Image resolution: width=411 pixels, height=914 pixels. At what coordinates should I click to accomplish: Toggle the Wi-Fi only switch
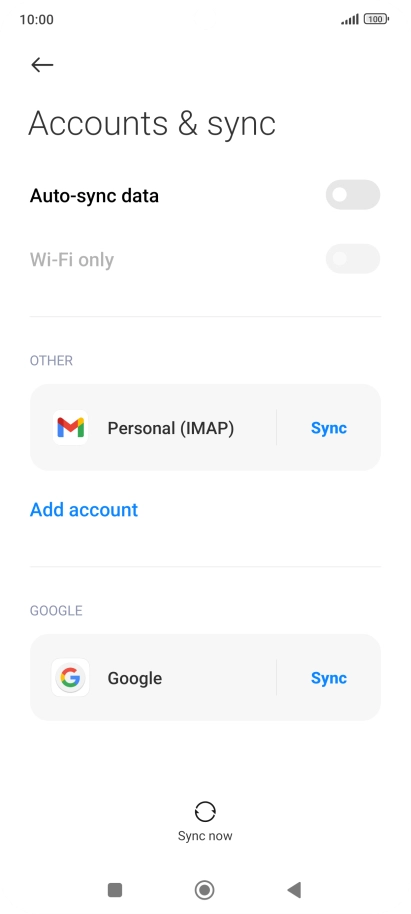click(353, 259)
